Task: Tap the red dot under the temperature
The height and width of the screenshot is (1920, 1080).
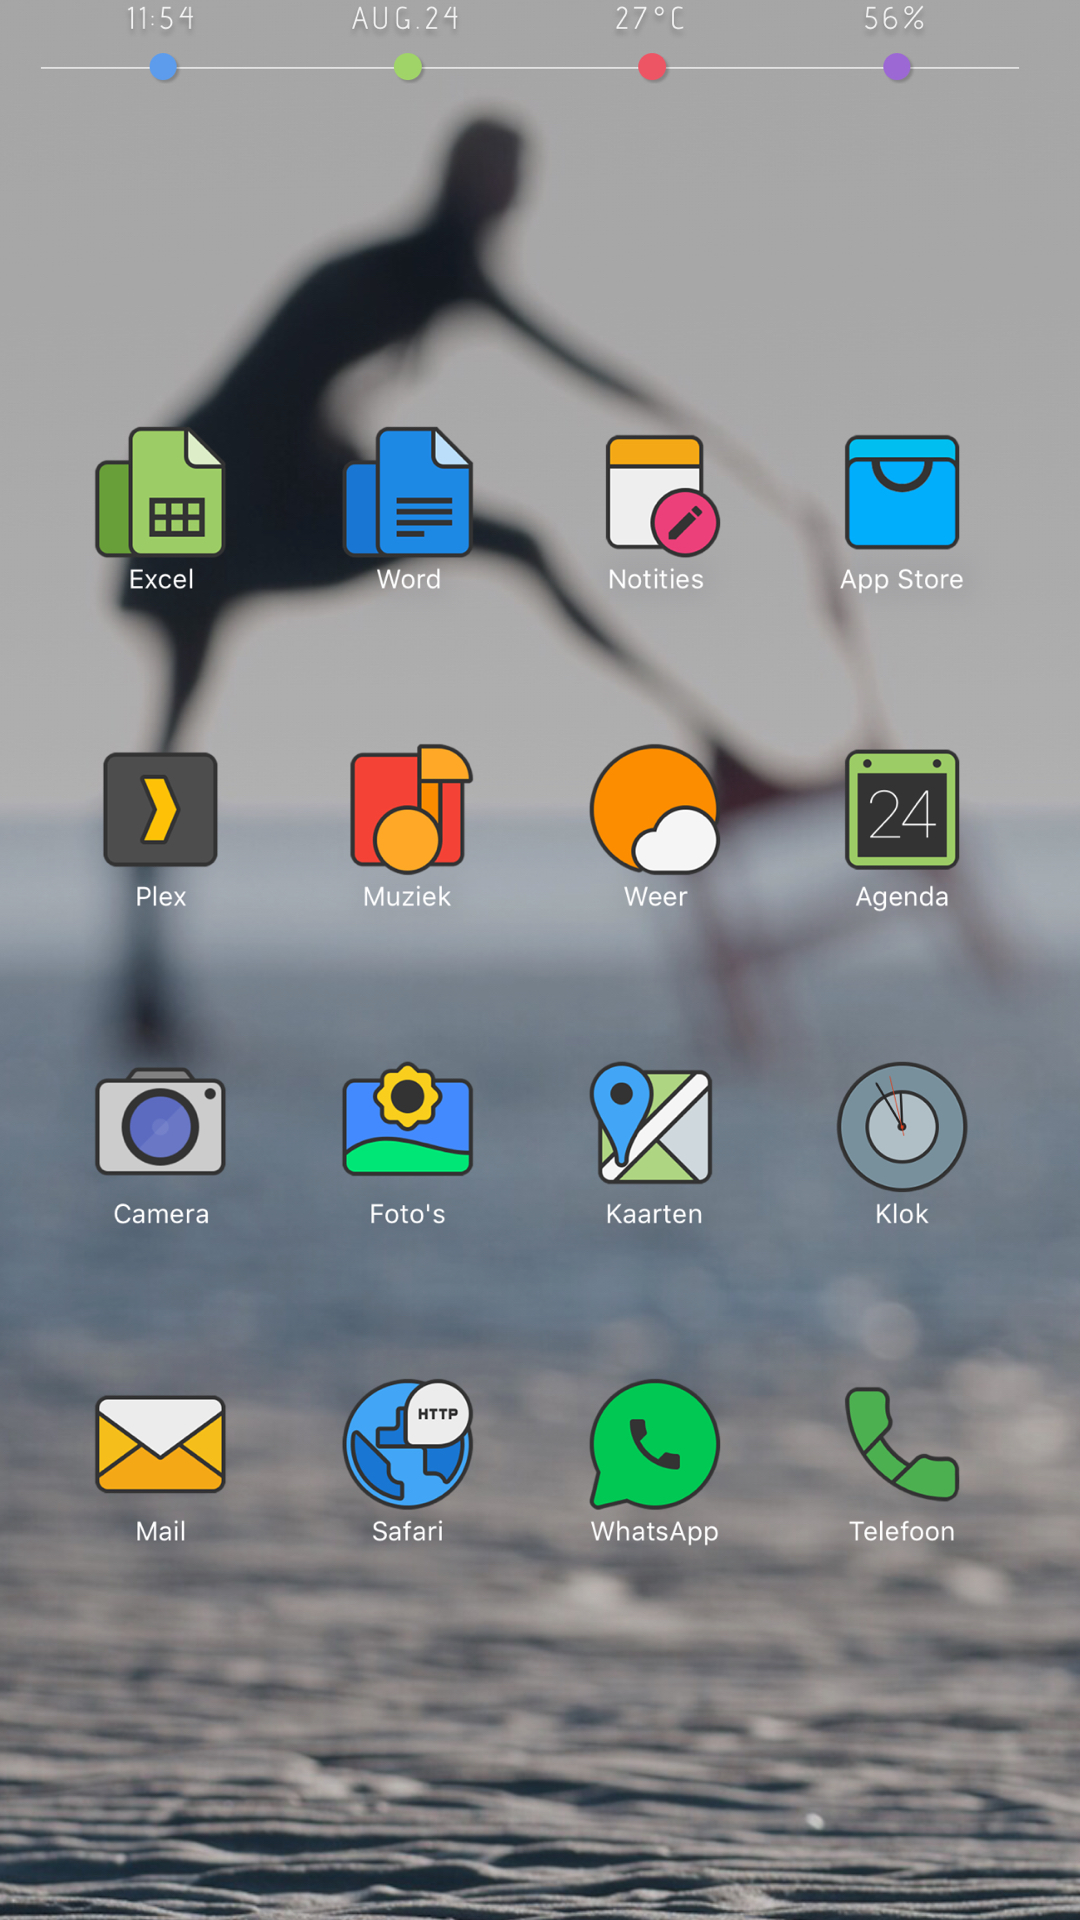Action: pos(652,67)
